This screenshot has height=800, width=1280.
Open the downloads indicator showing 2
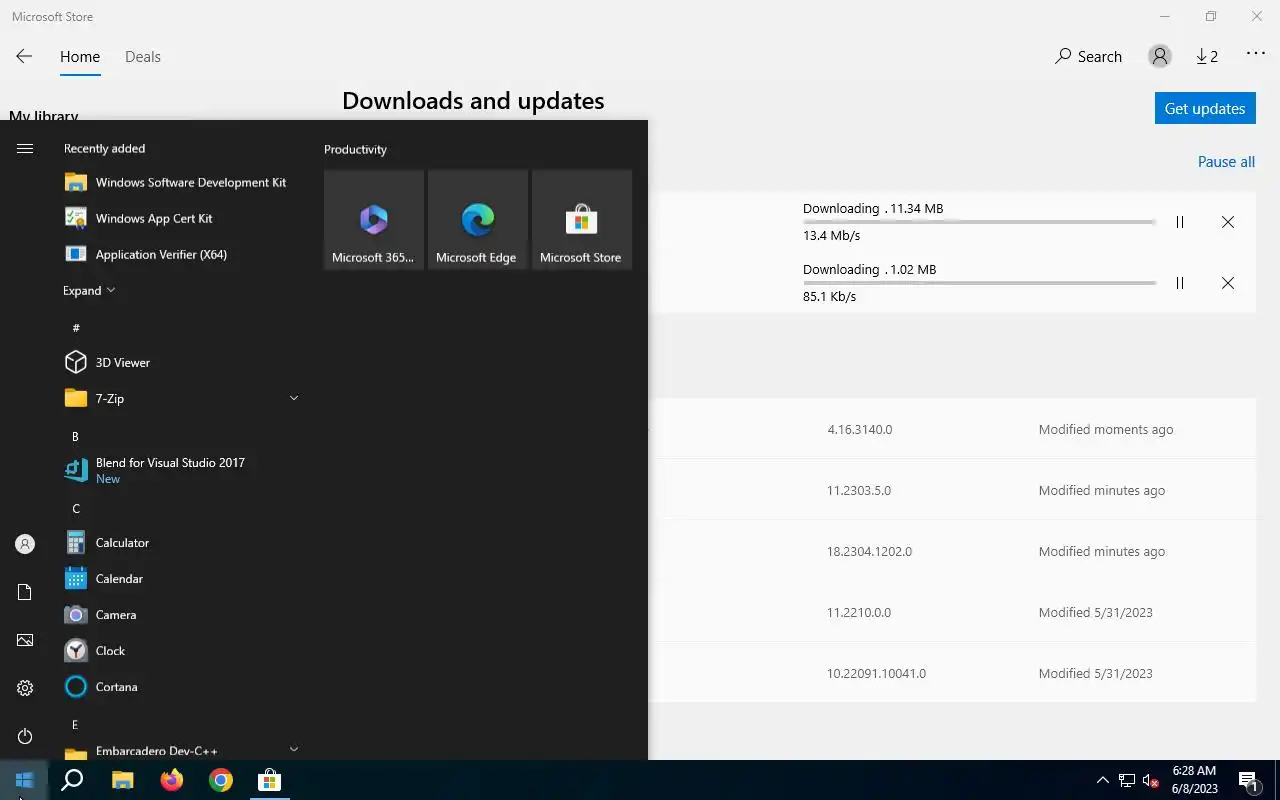pos(1207,57)
